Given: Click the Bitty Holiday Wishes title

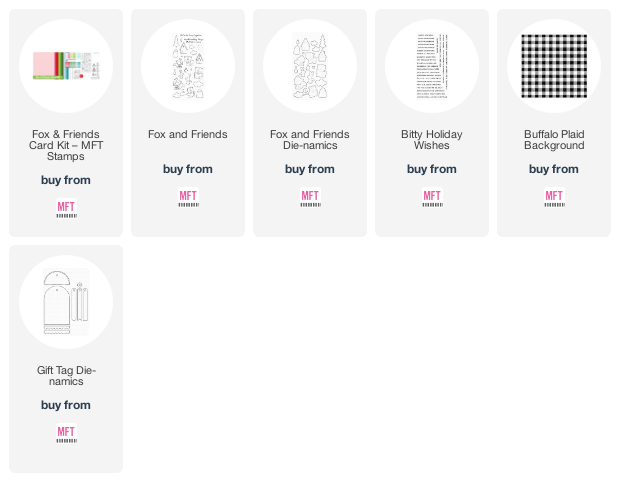Looking at the screenshot, I should pyautogui.click(x=432, y=140).
